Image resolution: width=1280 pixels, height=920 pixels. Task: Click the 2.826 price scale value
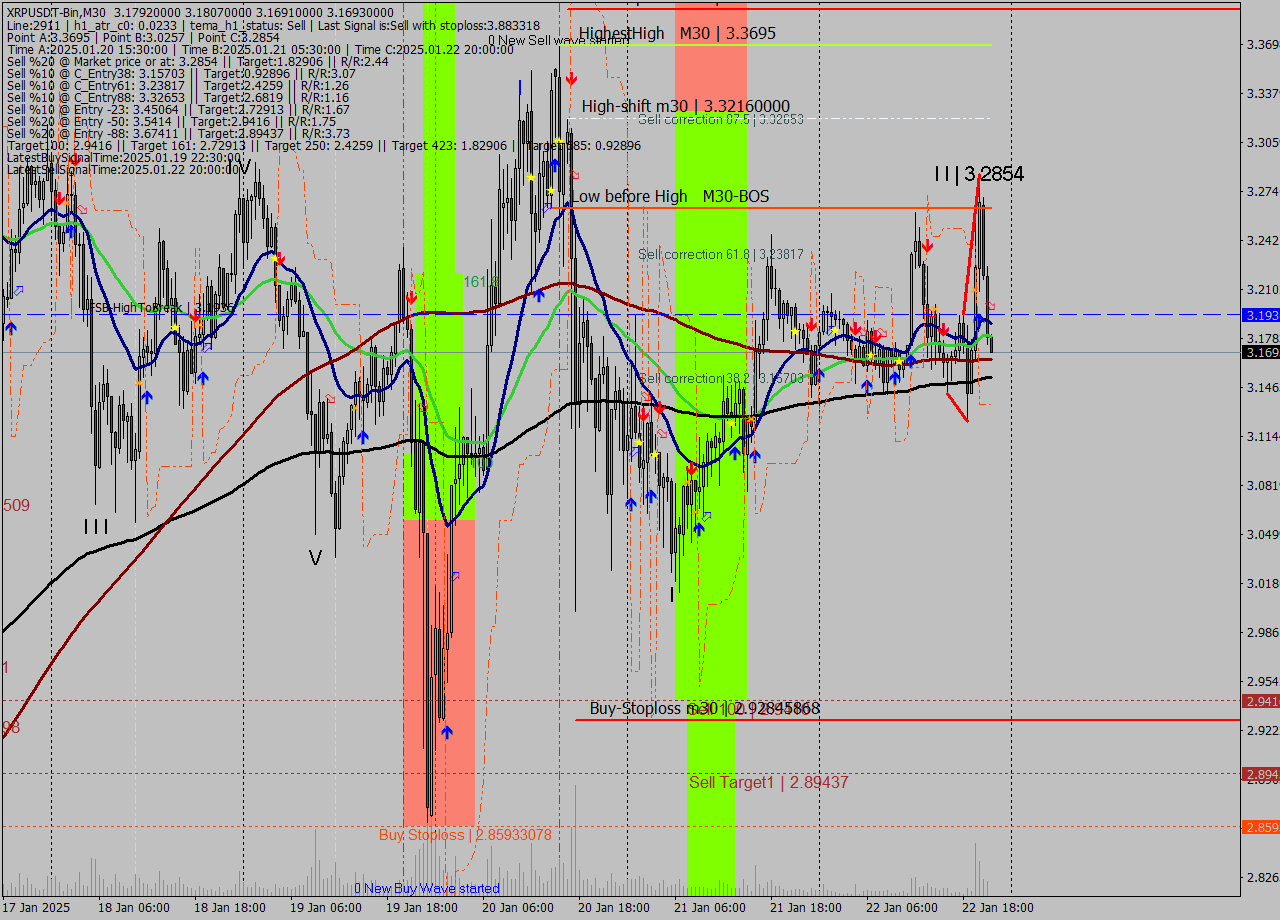pyautogui.click(x=1262, y=878)
